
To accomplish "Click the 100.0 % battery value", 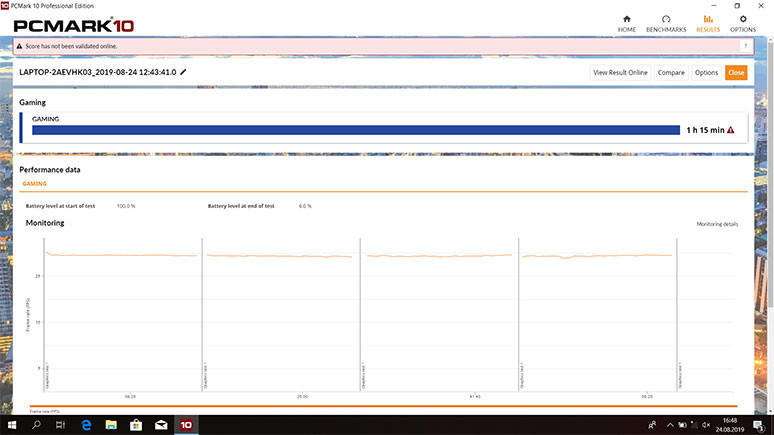I will pos(126,206).
